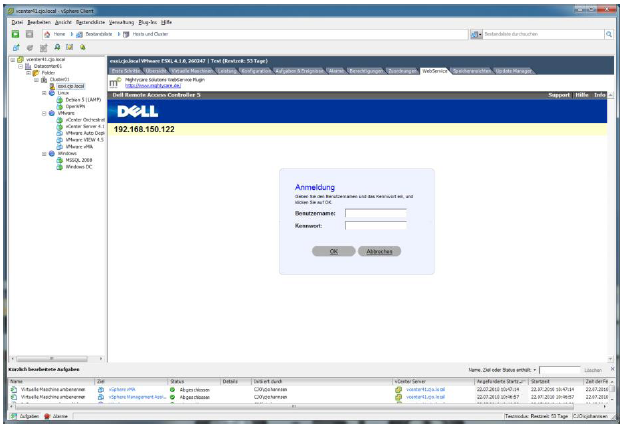Click the Windows DC VM icon
The height and width of the screenshot is (427, 623).
click(60, 167)
